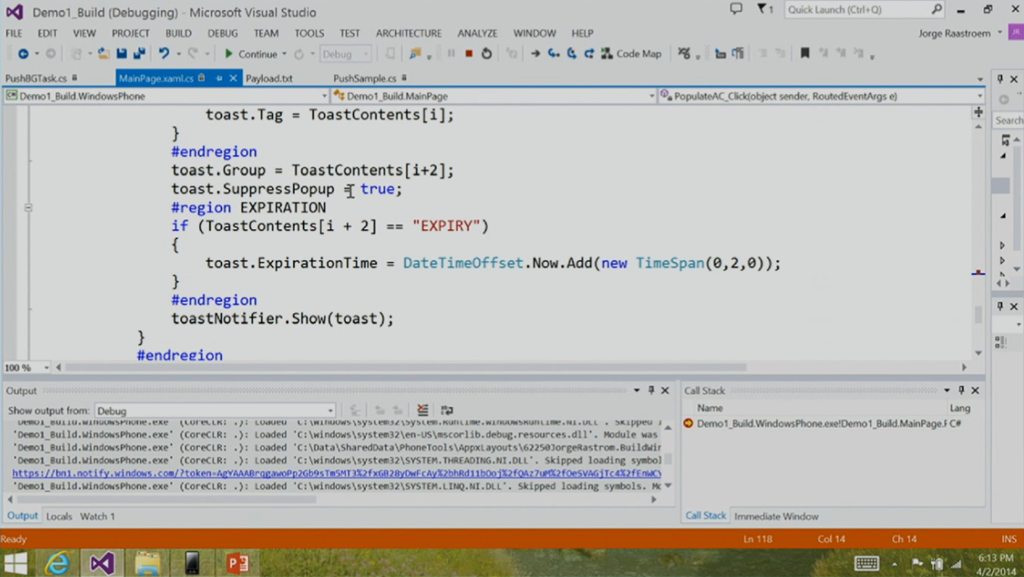Undo the last edit
1024x577 pixels.
(x=163, y=54)
